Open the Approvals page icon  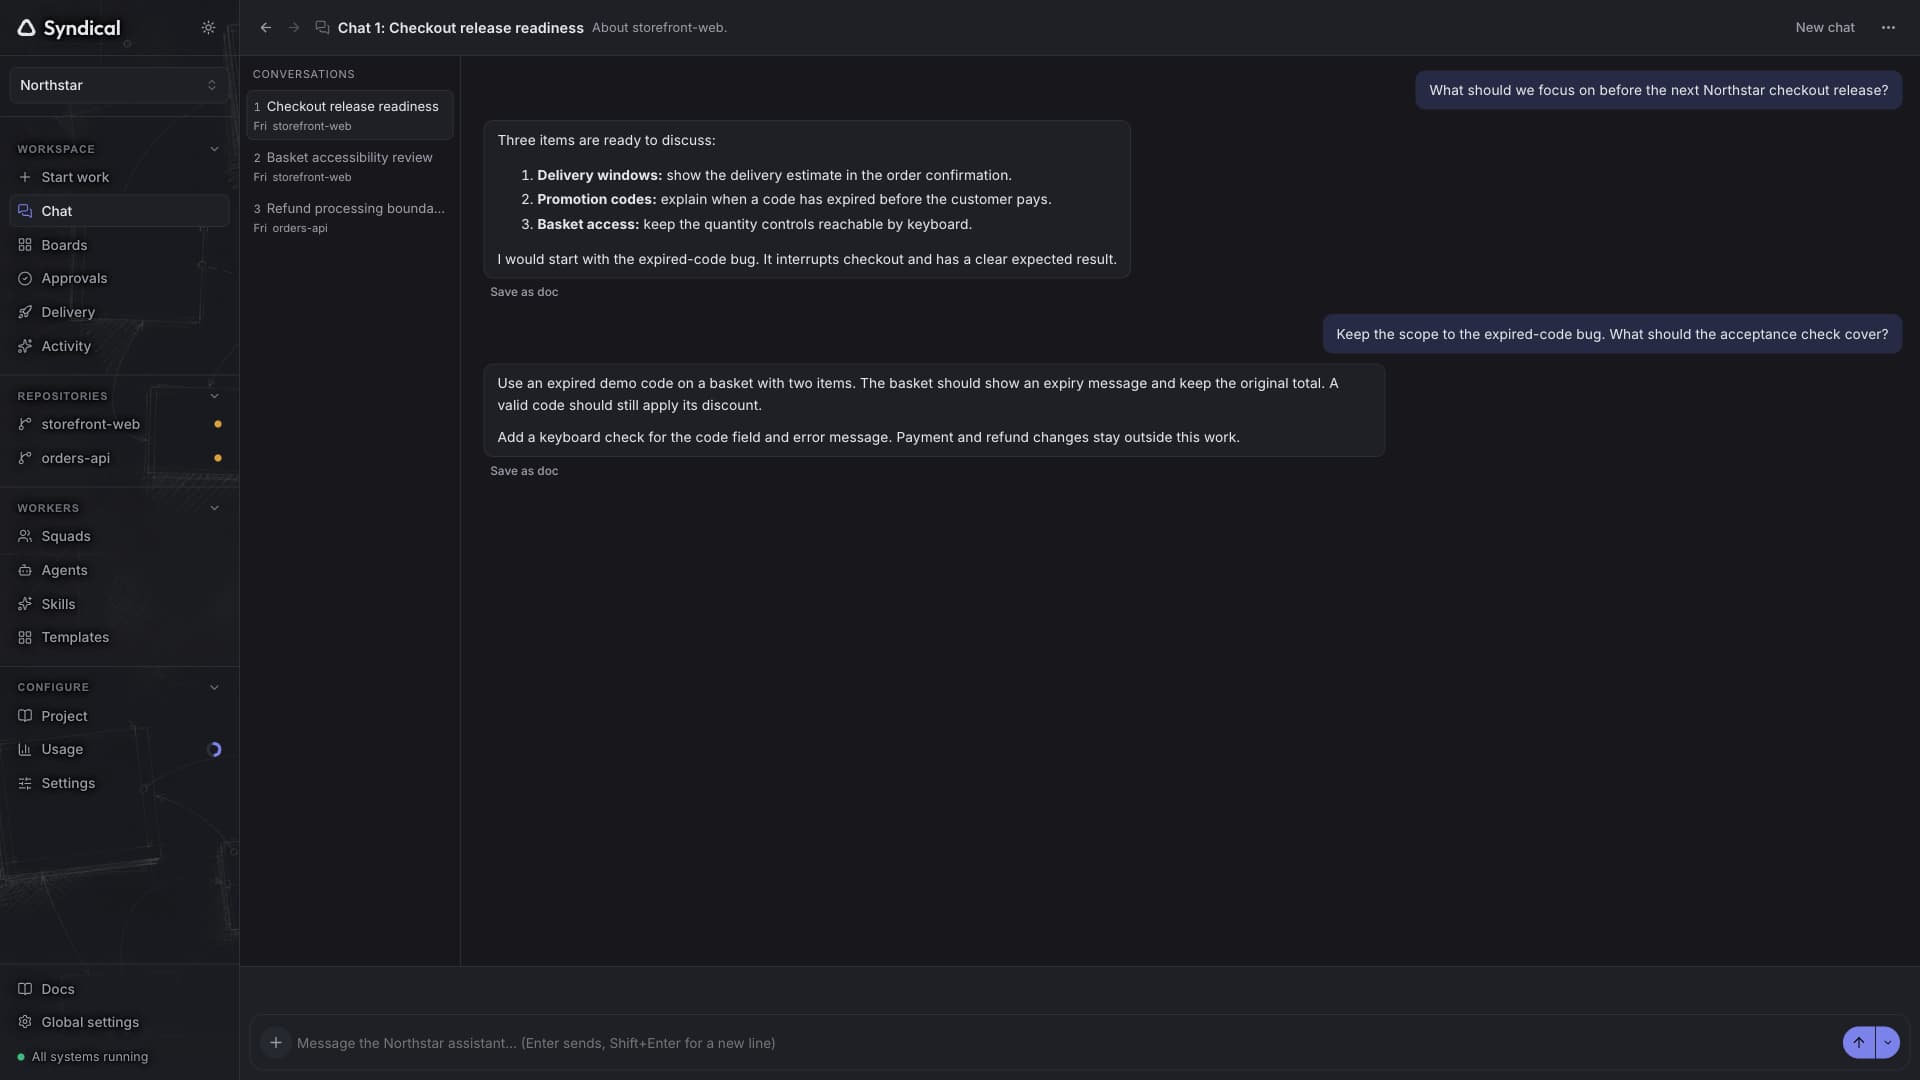tap(25, 278)
